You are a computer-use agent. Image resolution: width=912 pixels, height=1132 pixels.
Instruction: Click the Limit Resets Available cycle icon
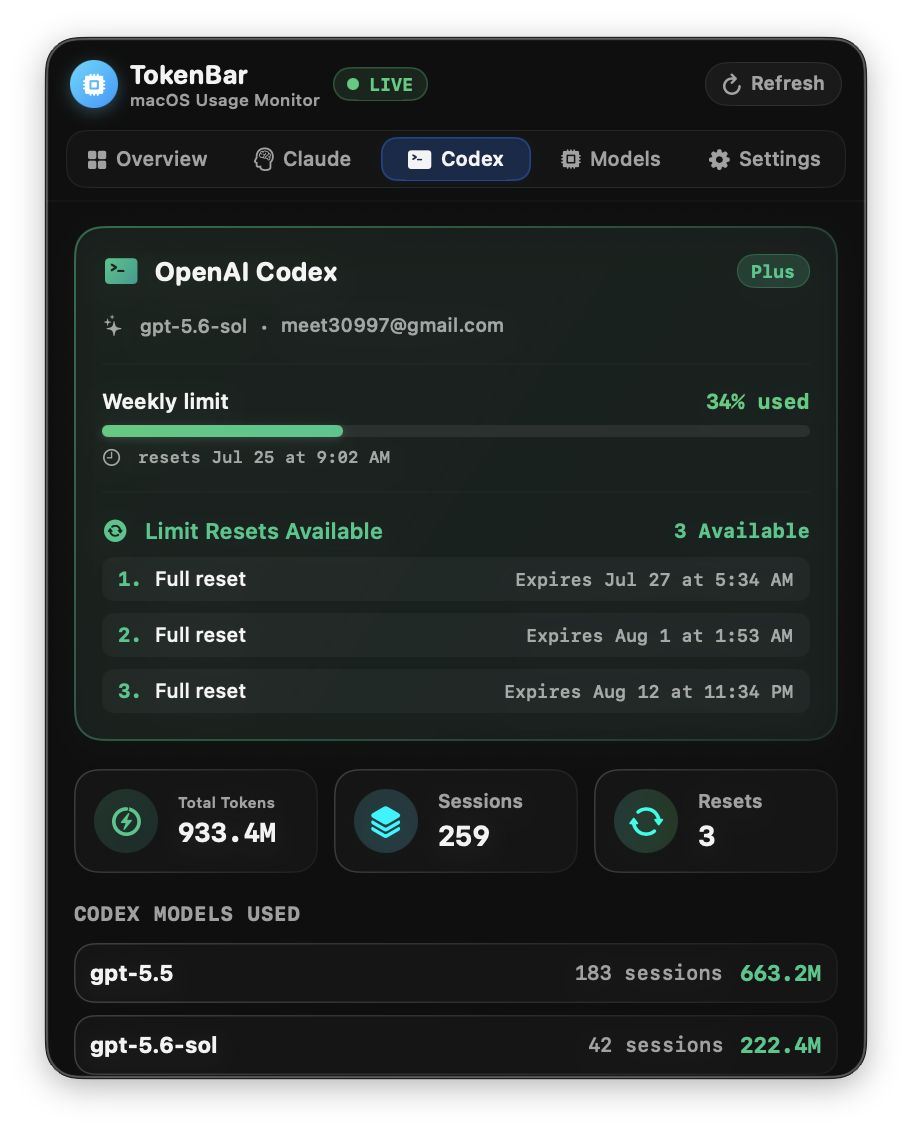(116, 531)
